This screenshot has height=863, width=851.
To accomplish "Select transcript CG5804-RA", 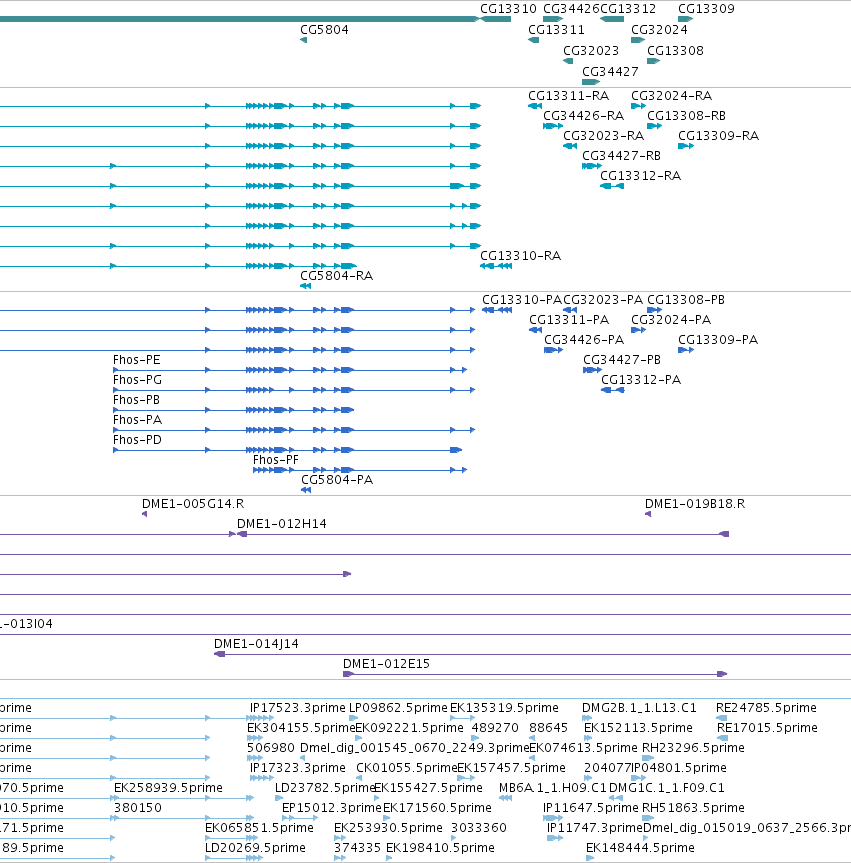I will [336, 276].
